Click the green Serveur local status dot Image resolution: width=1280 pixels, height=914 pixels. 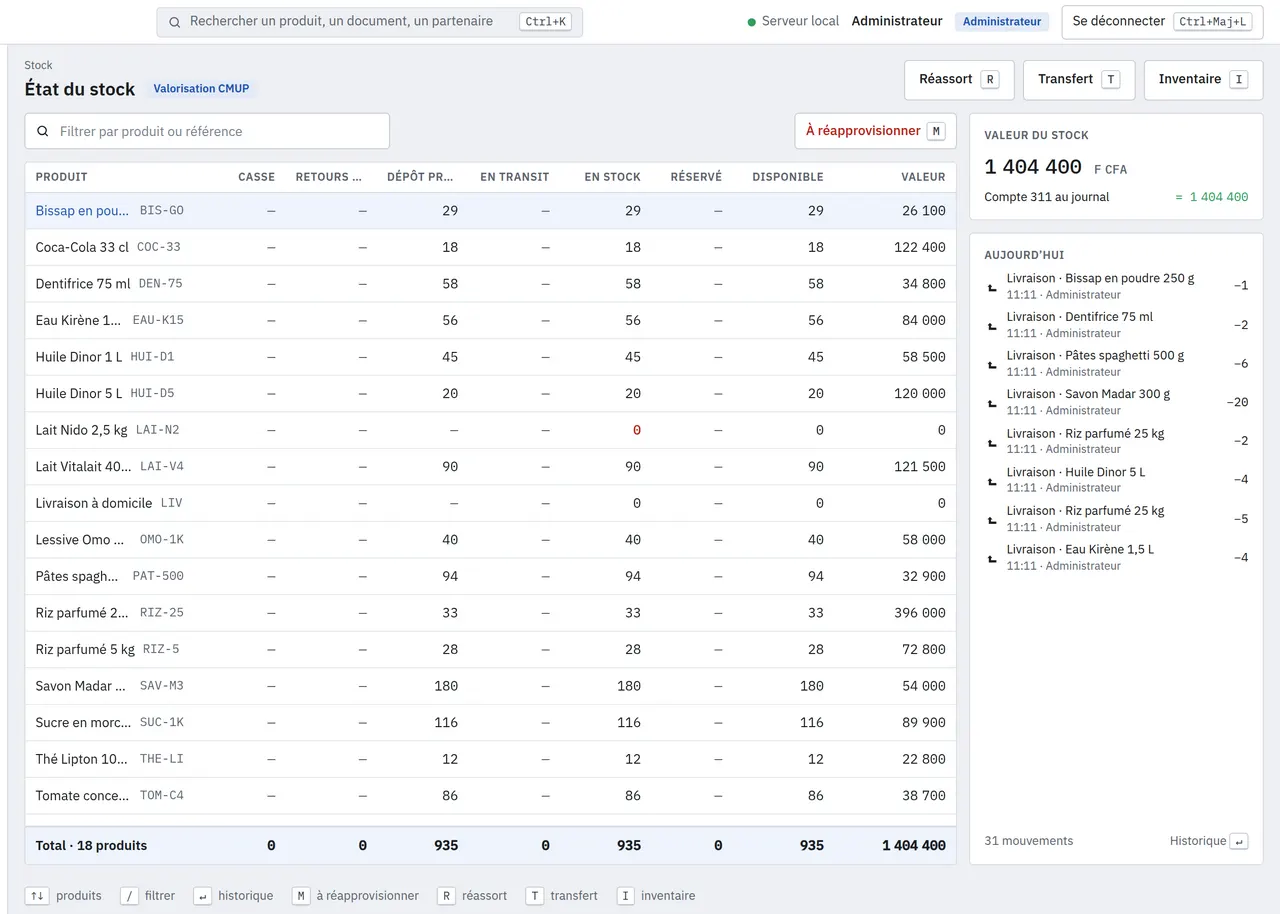click(752, 22)
